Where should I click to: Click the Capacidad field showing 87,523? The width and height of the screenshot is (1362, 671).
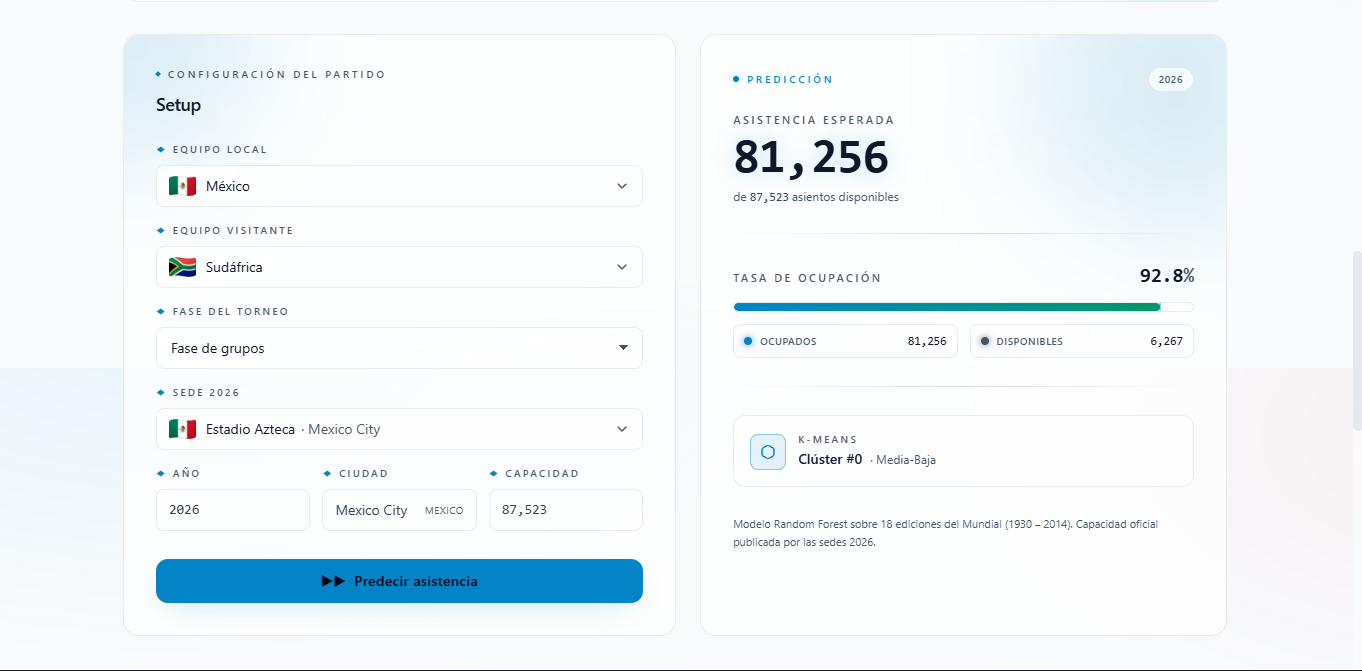pos(566,510)
